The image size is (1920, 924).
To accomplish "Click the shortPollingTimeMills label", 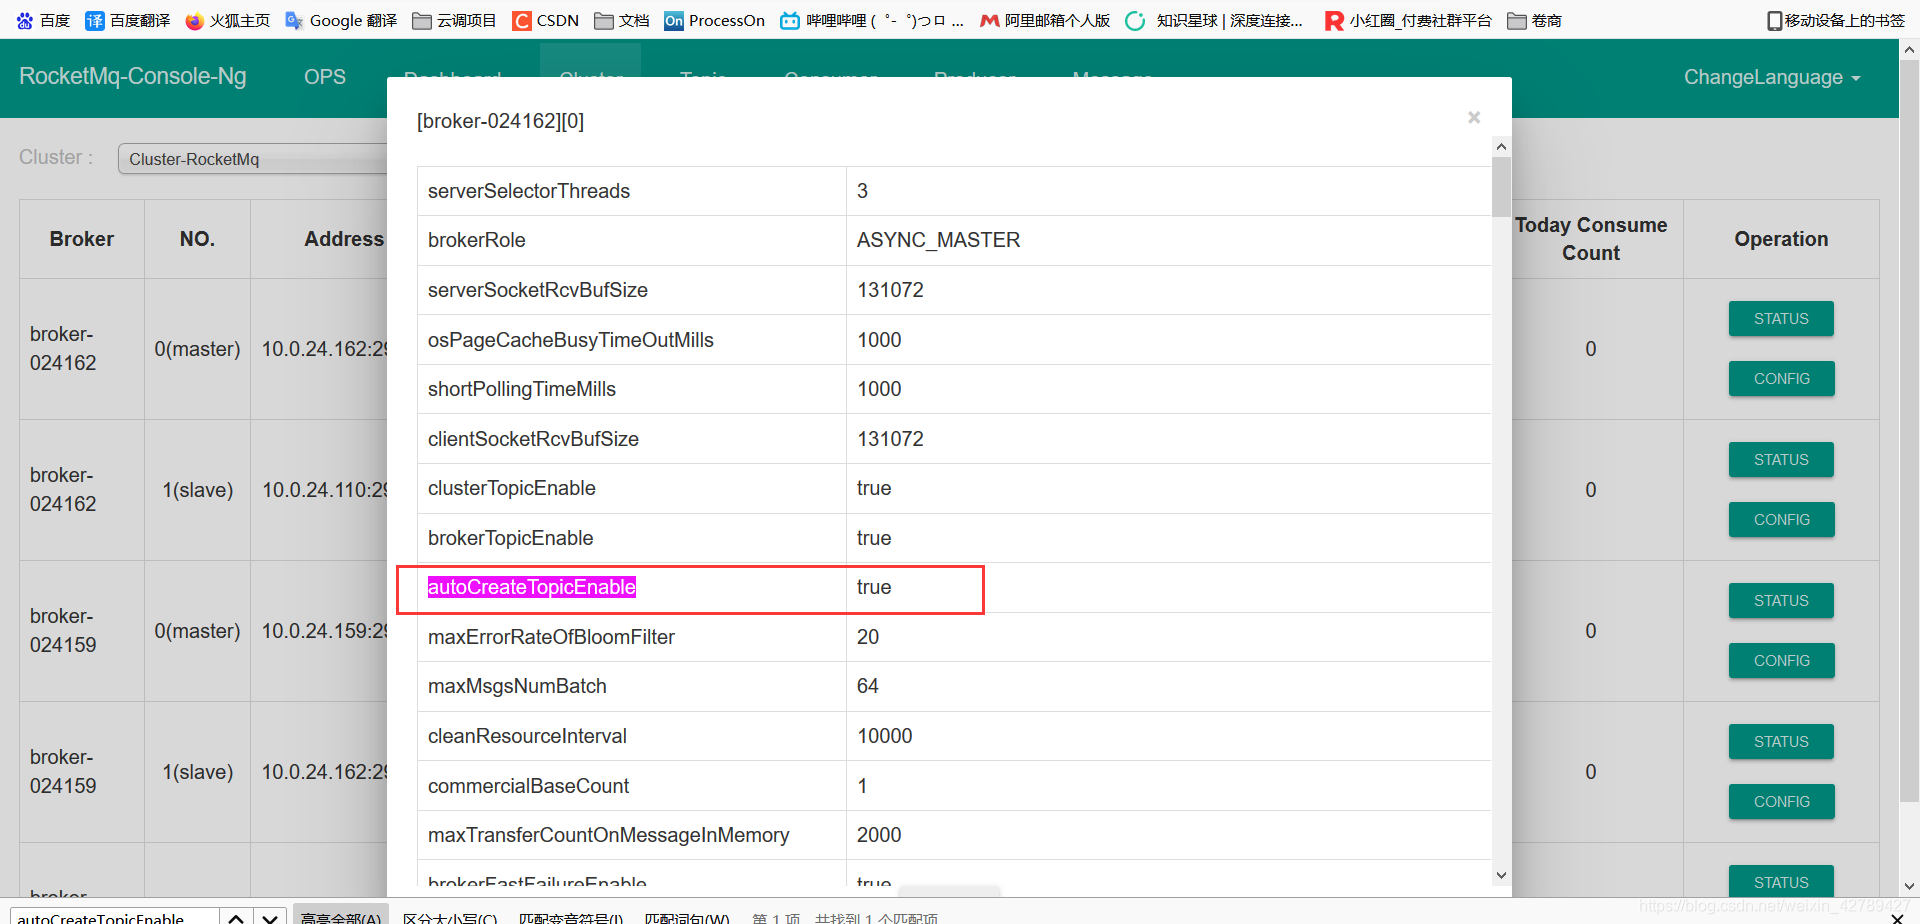I will [x=522, y=389].
